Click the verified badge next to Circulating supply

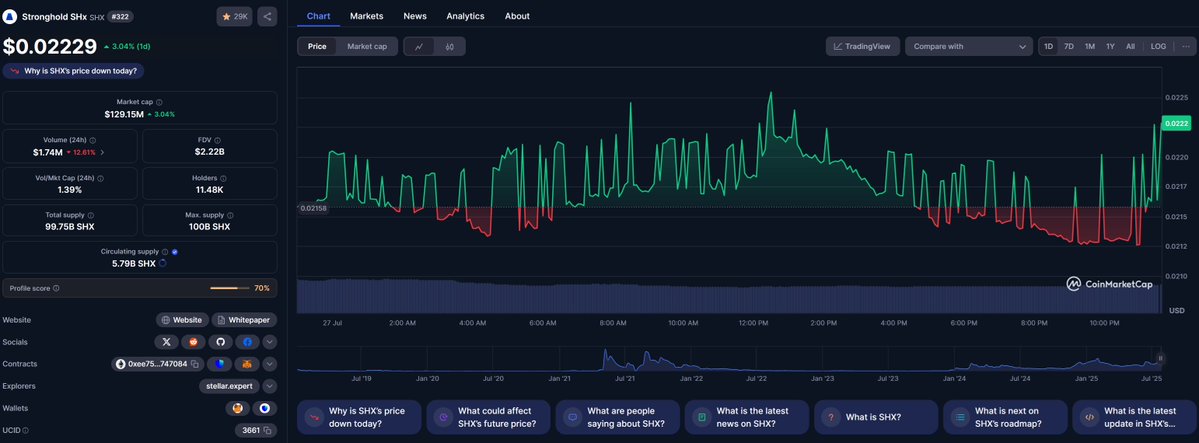tap(175, 251)
